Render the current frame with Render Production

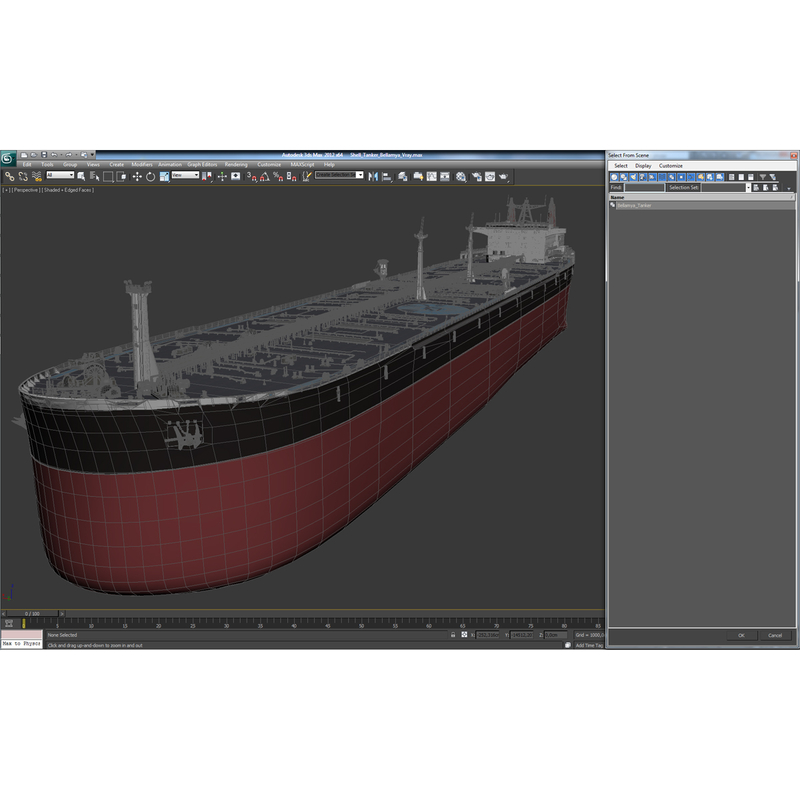pos(502,177)
